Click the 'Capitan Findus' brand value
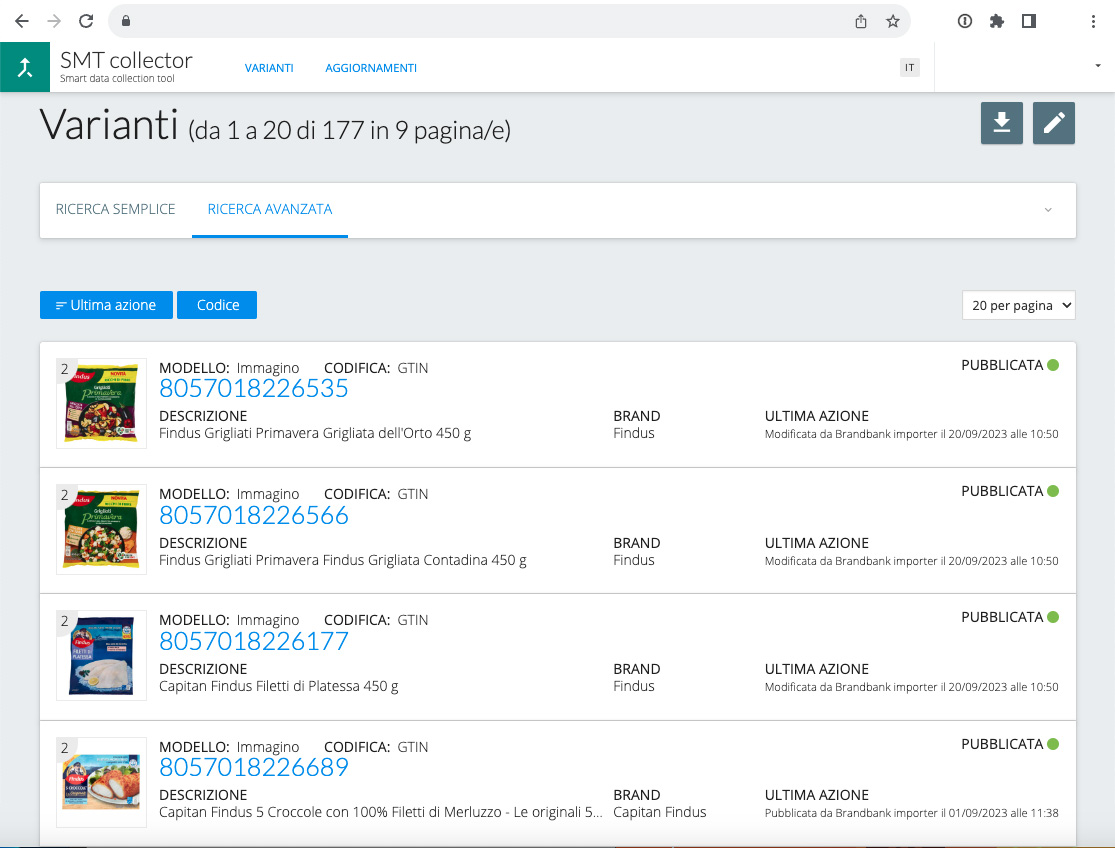This screenshot has height=848, width=1115. 660,812
